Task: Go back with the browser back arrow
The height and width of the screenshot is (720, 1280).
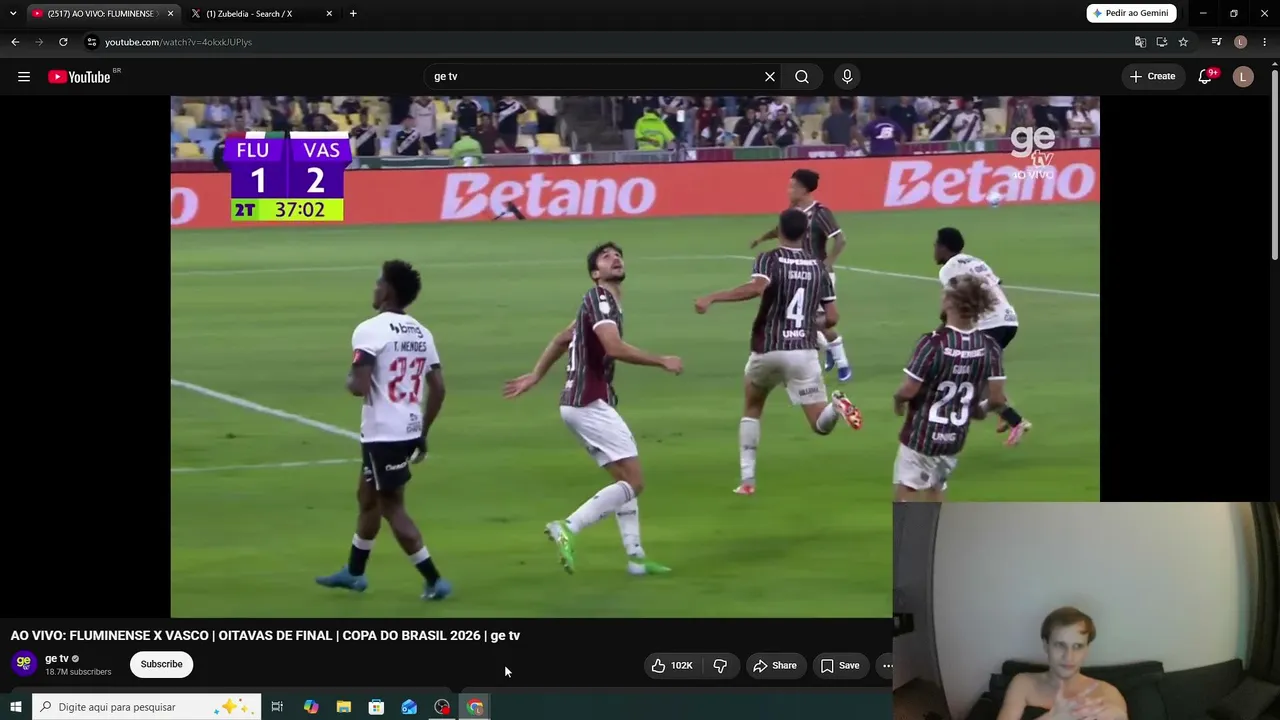Action: click(x=15, y=42)
